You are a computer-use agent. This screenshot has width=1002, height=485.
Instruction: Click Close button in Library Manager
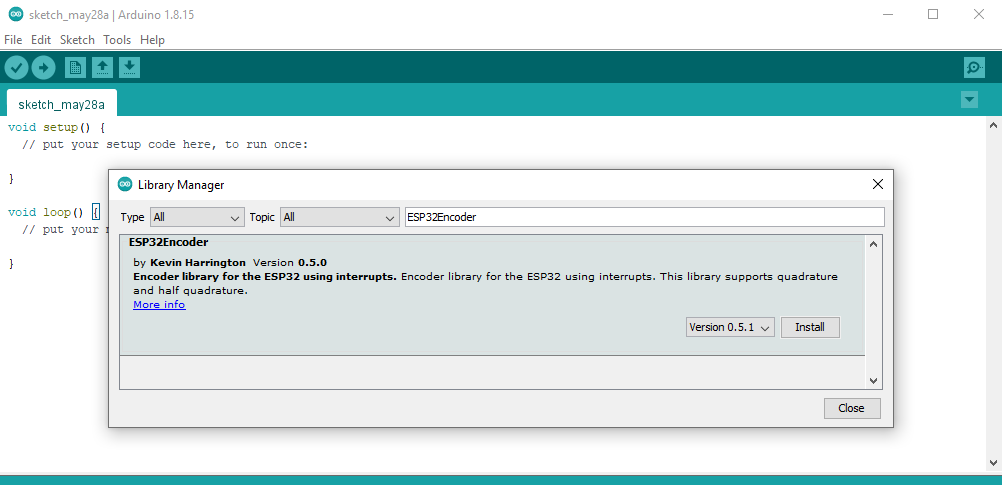(x=852, y=408)
